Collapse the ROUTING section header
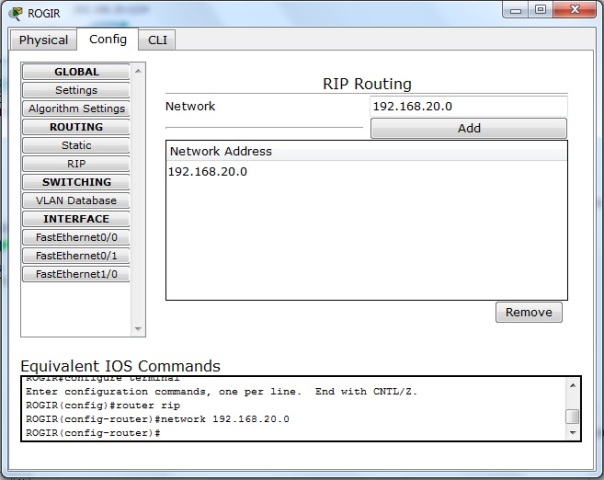 (76, 127)
